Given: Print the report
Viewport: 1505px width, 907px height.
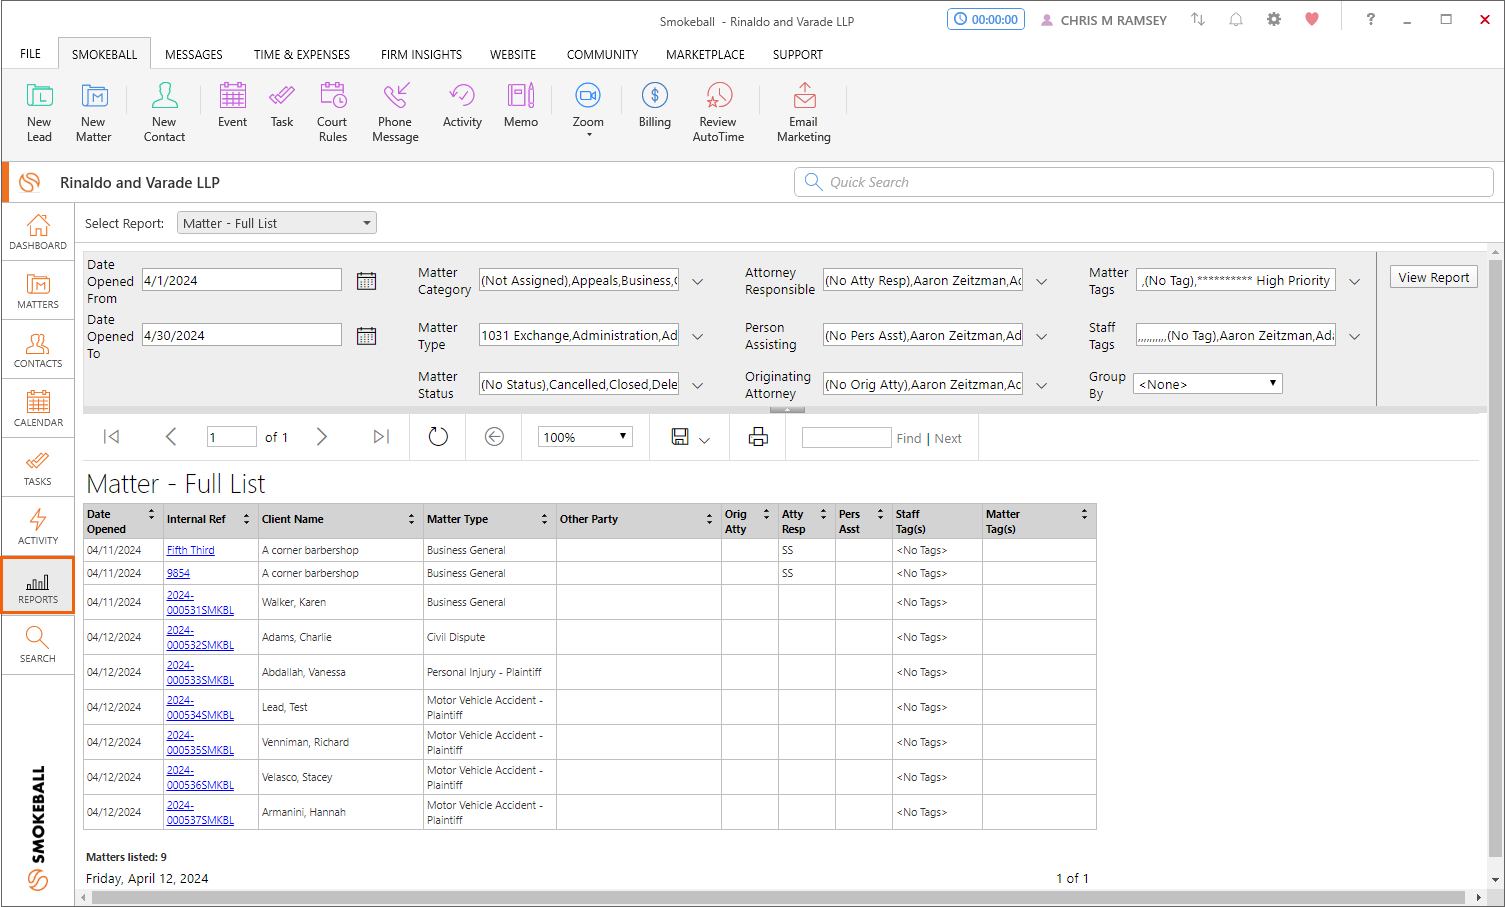Looking at the screenshot, I should pos(758,437).
